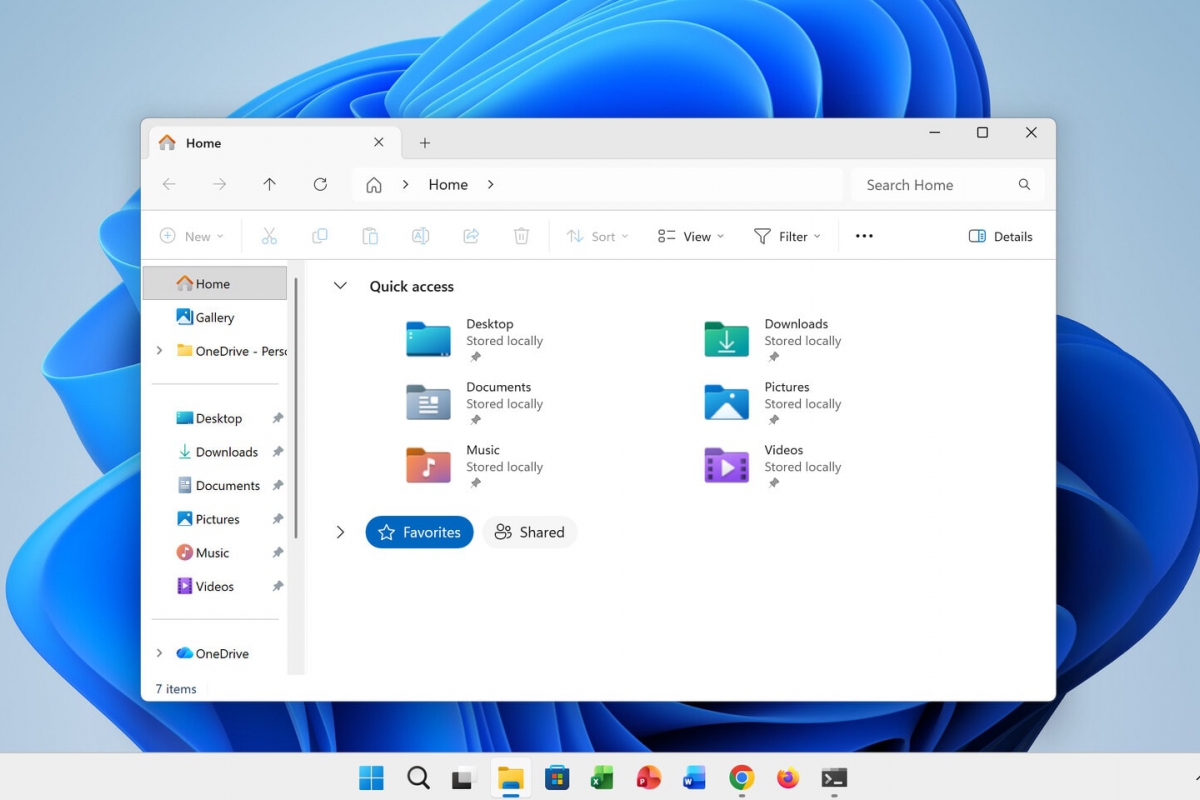The image size is (1200, 800).
Task: Open Task View from taskbar
Action: (x=464, y=778)
